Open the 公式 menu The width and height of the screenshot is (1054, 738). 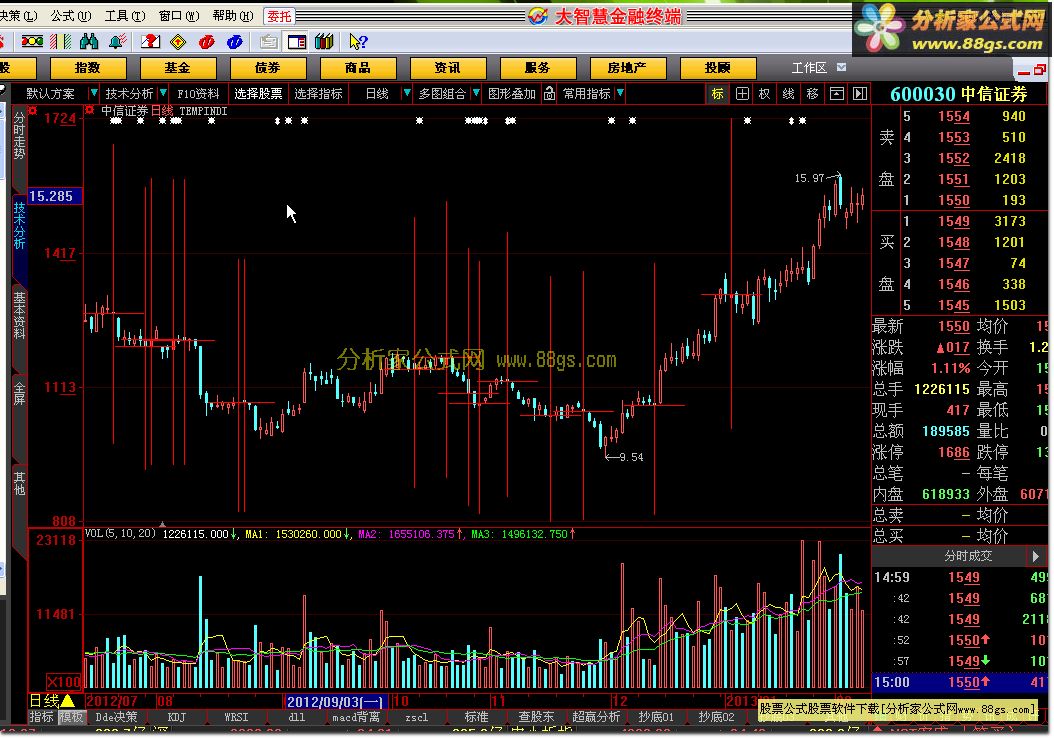71,15
